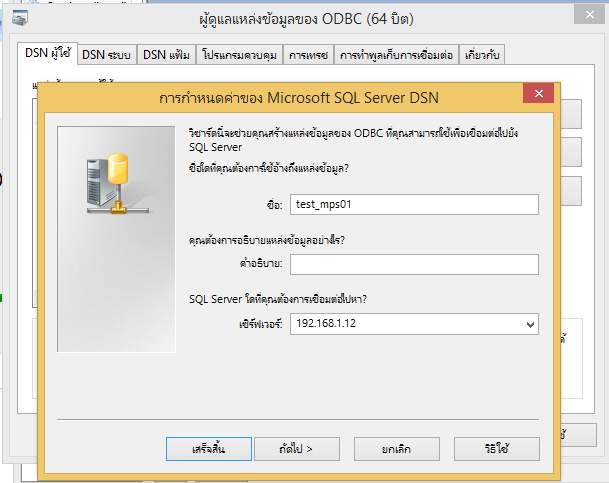Open the DSN แฟ้ม tab
The width and height of the screenshot is (609, 483).
[166, 55]
